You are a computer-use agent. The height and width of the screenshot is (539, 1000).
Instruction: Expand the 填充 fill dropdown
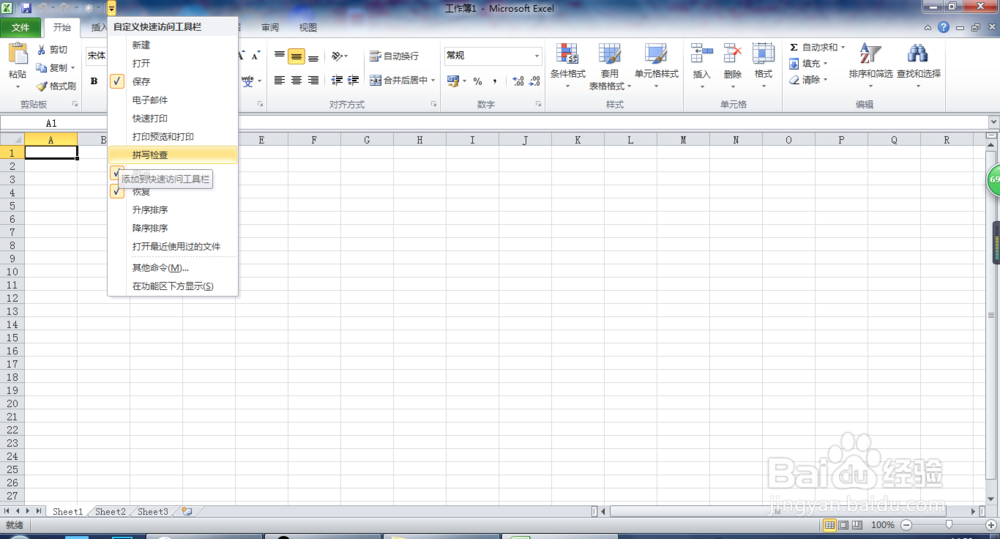[825, 64]
